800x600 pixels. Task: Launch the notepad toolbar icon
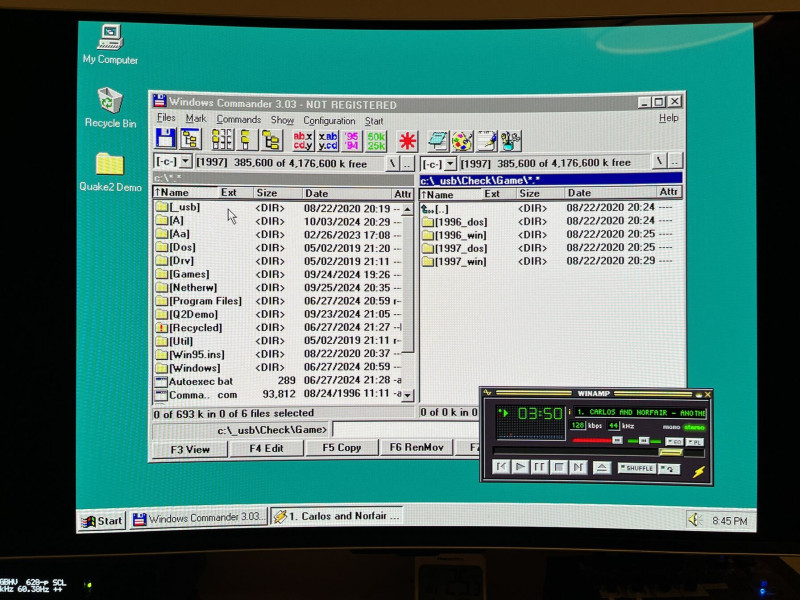[438, 141]
